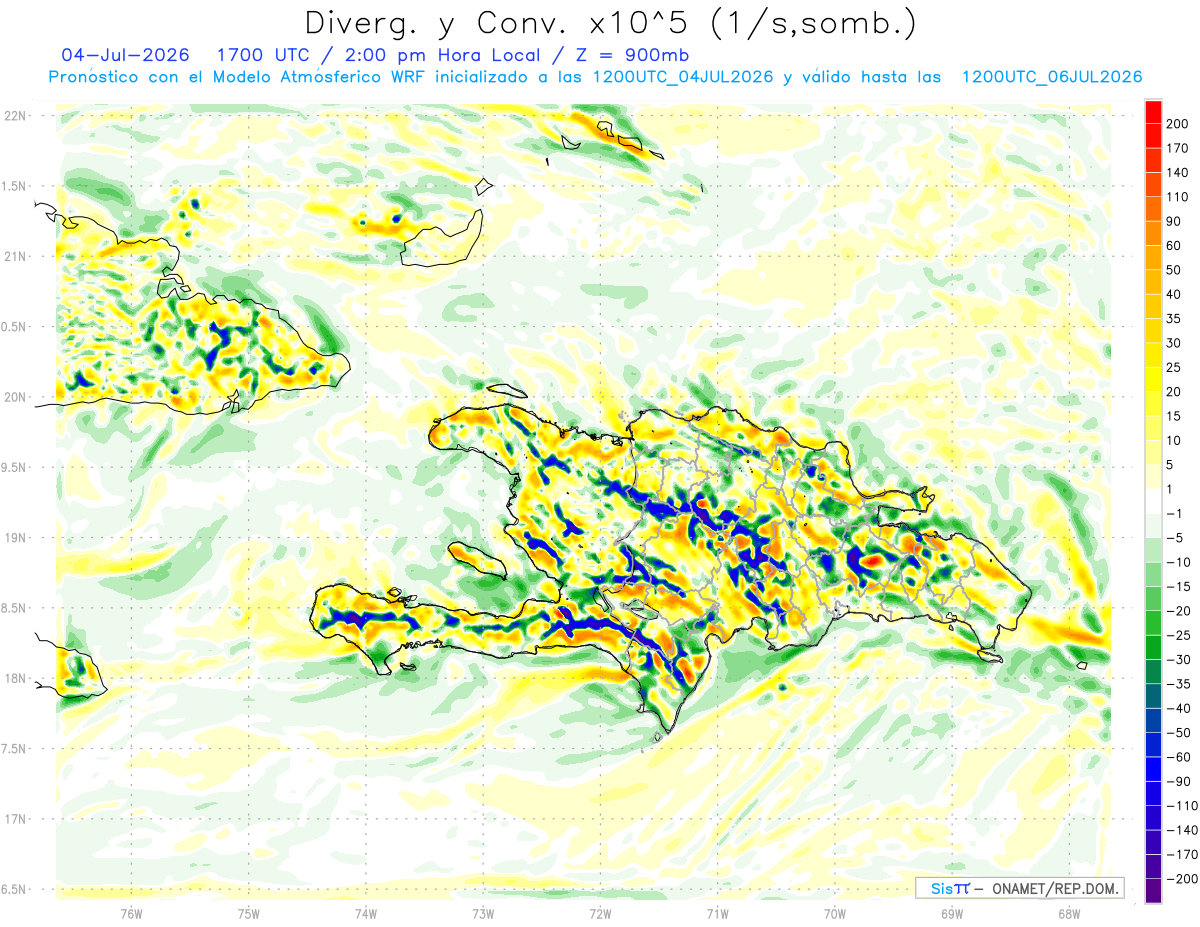Image resolution: width=1200 pixels, height=927 pixels.
Task: Click the '1700 UTC' time text
Action: pyautogui.click(x=265, y=54)
